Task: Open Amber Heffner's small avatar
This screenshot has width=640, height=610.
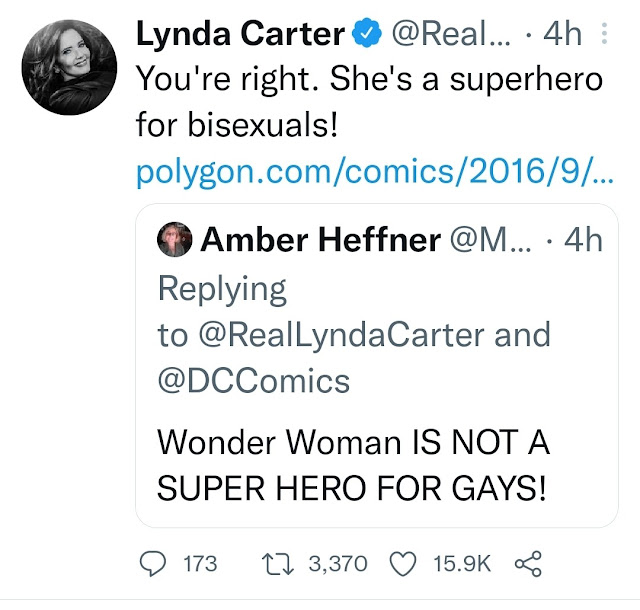Action: (x=175, y=239)
